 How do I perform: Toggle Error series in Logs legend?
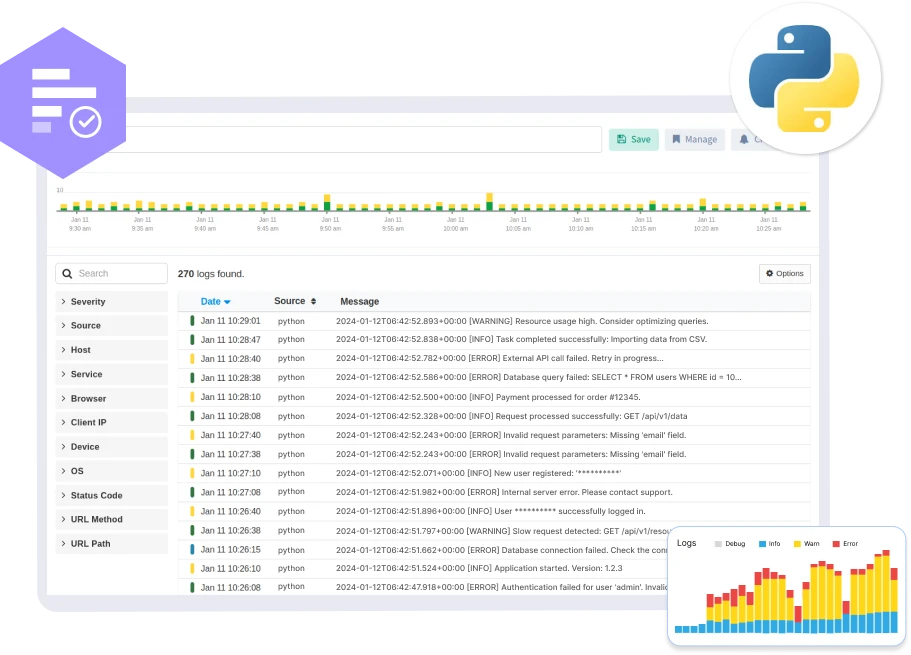(x=845, y=544)
